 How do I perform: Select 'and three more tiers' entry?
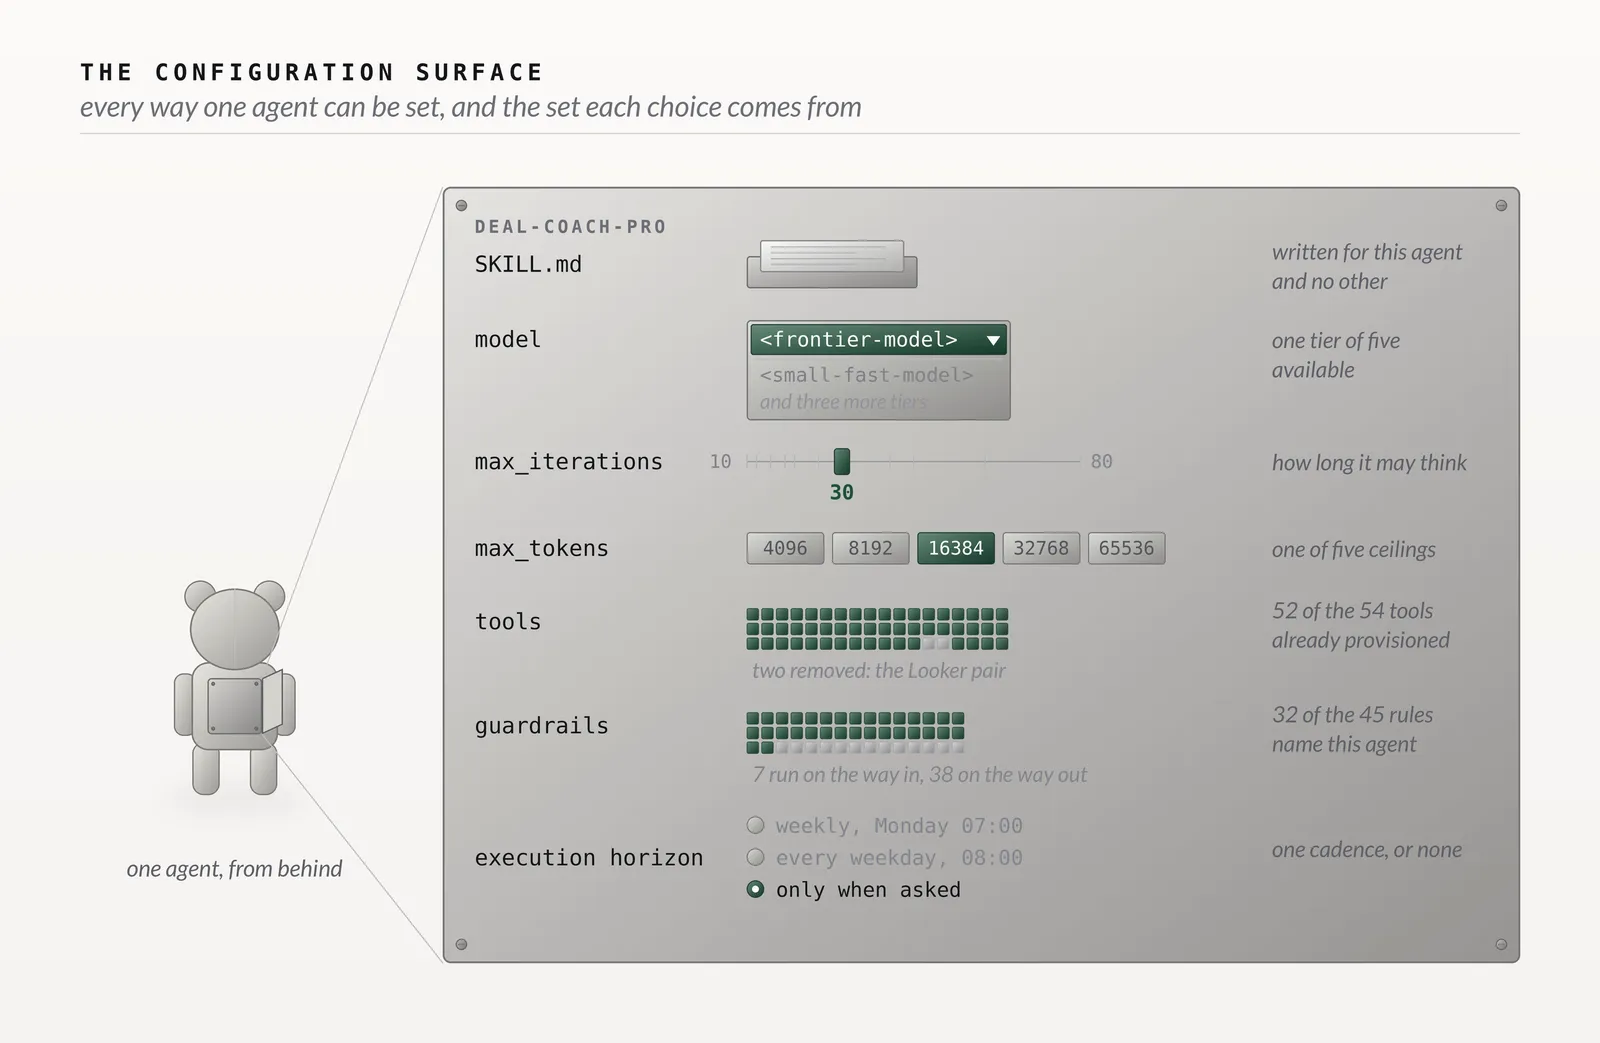coord(843,402)
